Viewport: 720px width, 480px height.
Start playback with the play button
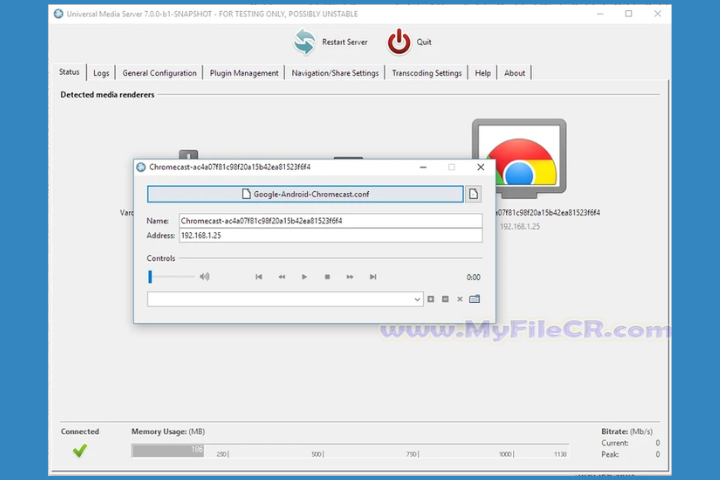[x=304, y=277]
